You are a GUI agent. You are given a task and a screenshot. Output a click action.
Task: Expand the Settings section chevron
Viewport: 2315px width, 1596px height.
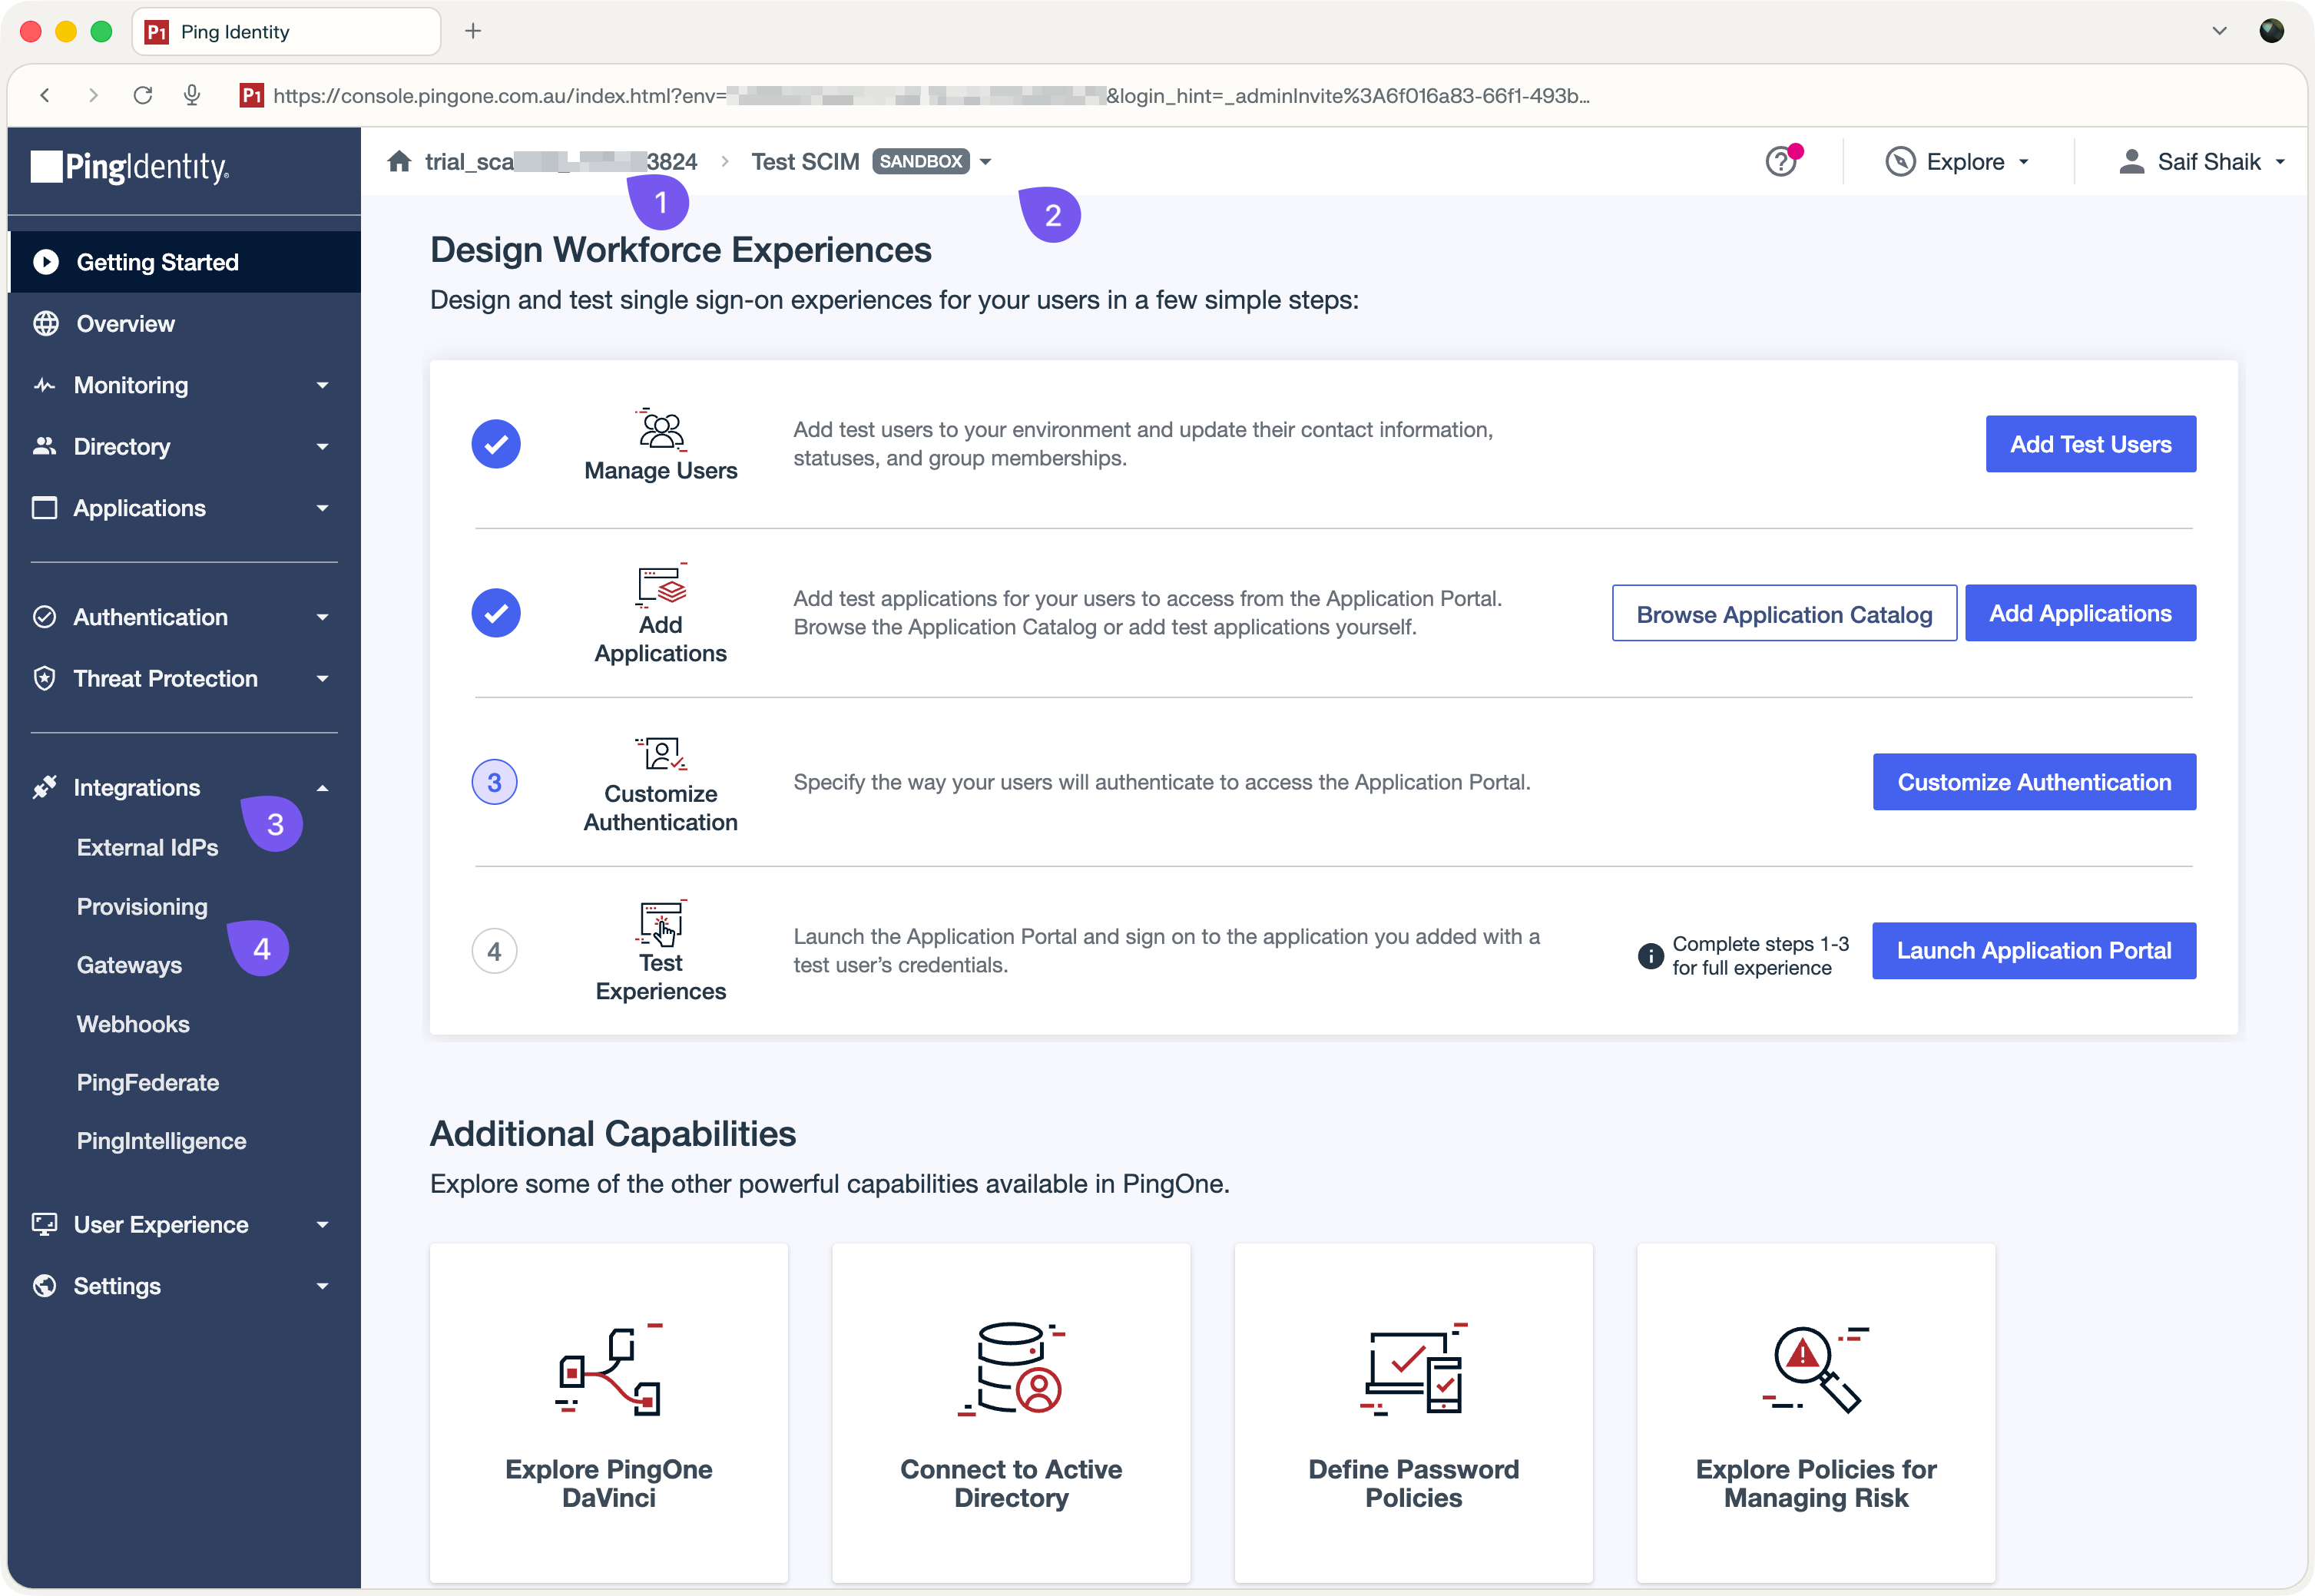click(322, 1286)
